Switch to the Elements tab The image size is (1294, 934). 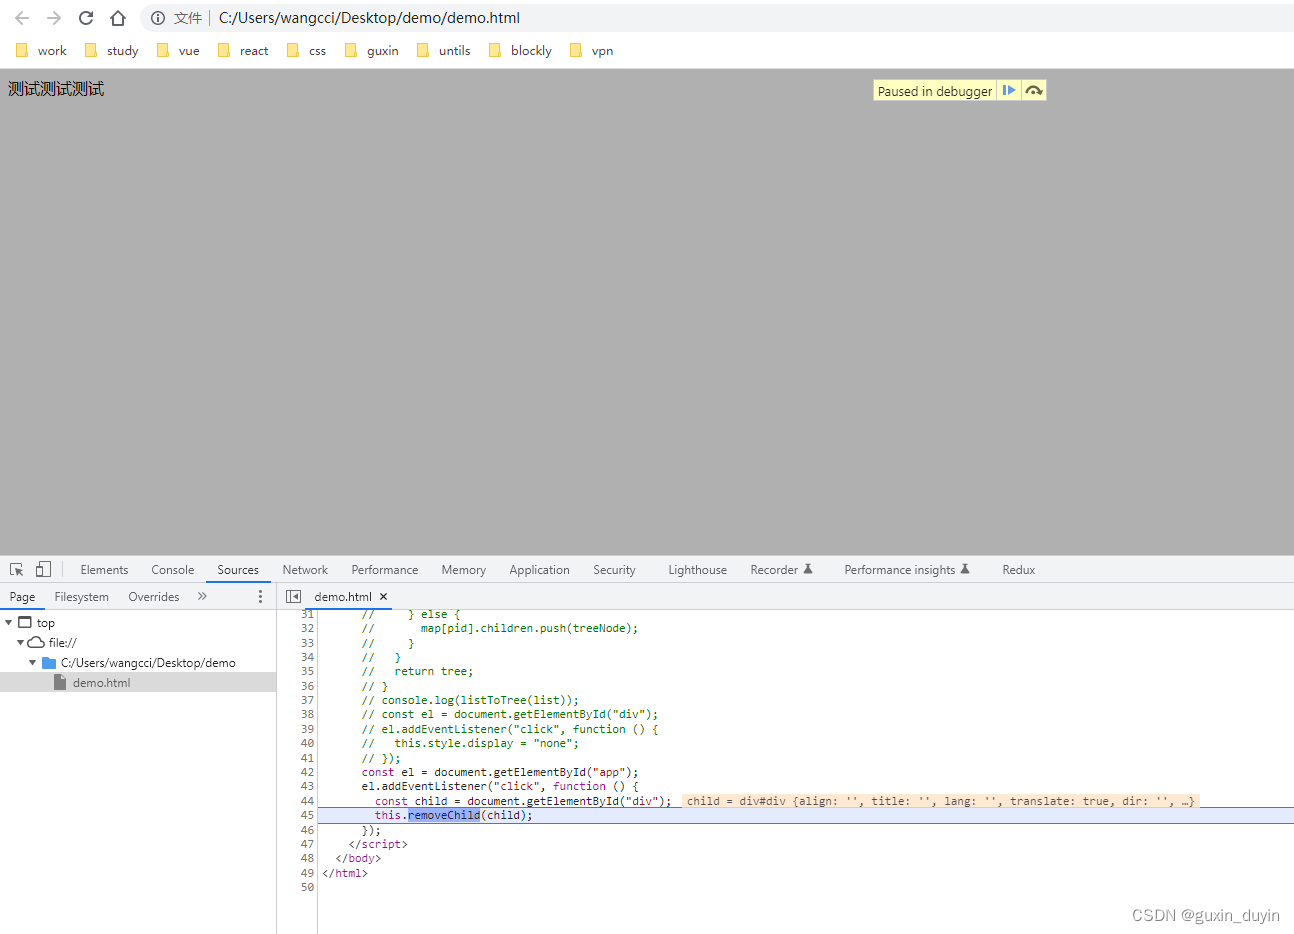(x=104, y=570)
